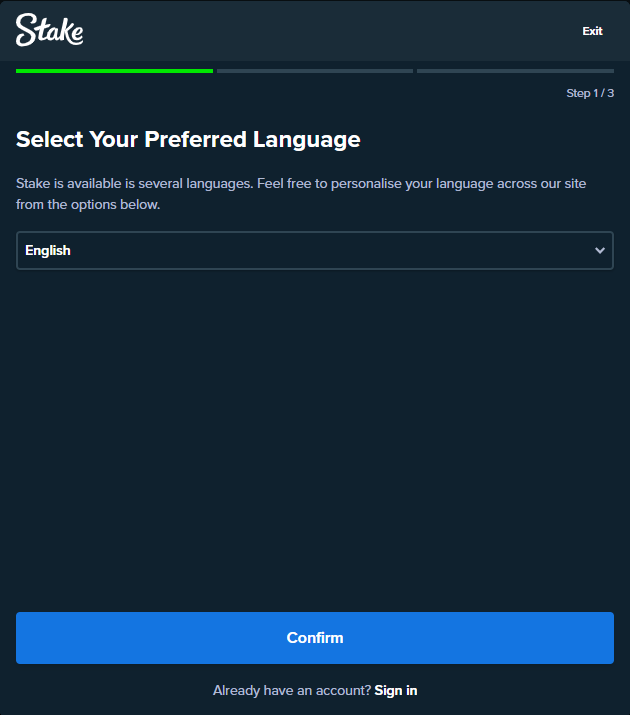Expand the language list using the chevron arrow
The image size is (630, 715).
(600, 250)
